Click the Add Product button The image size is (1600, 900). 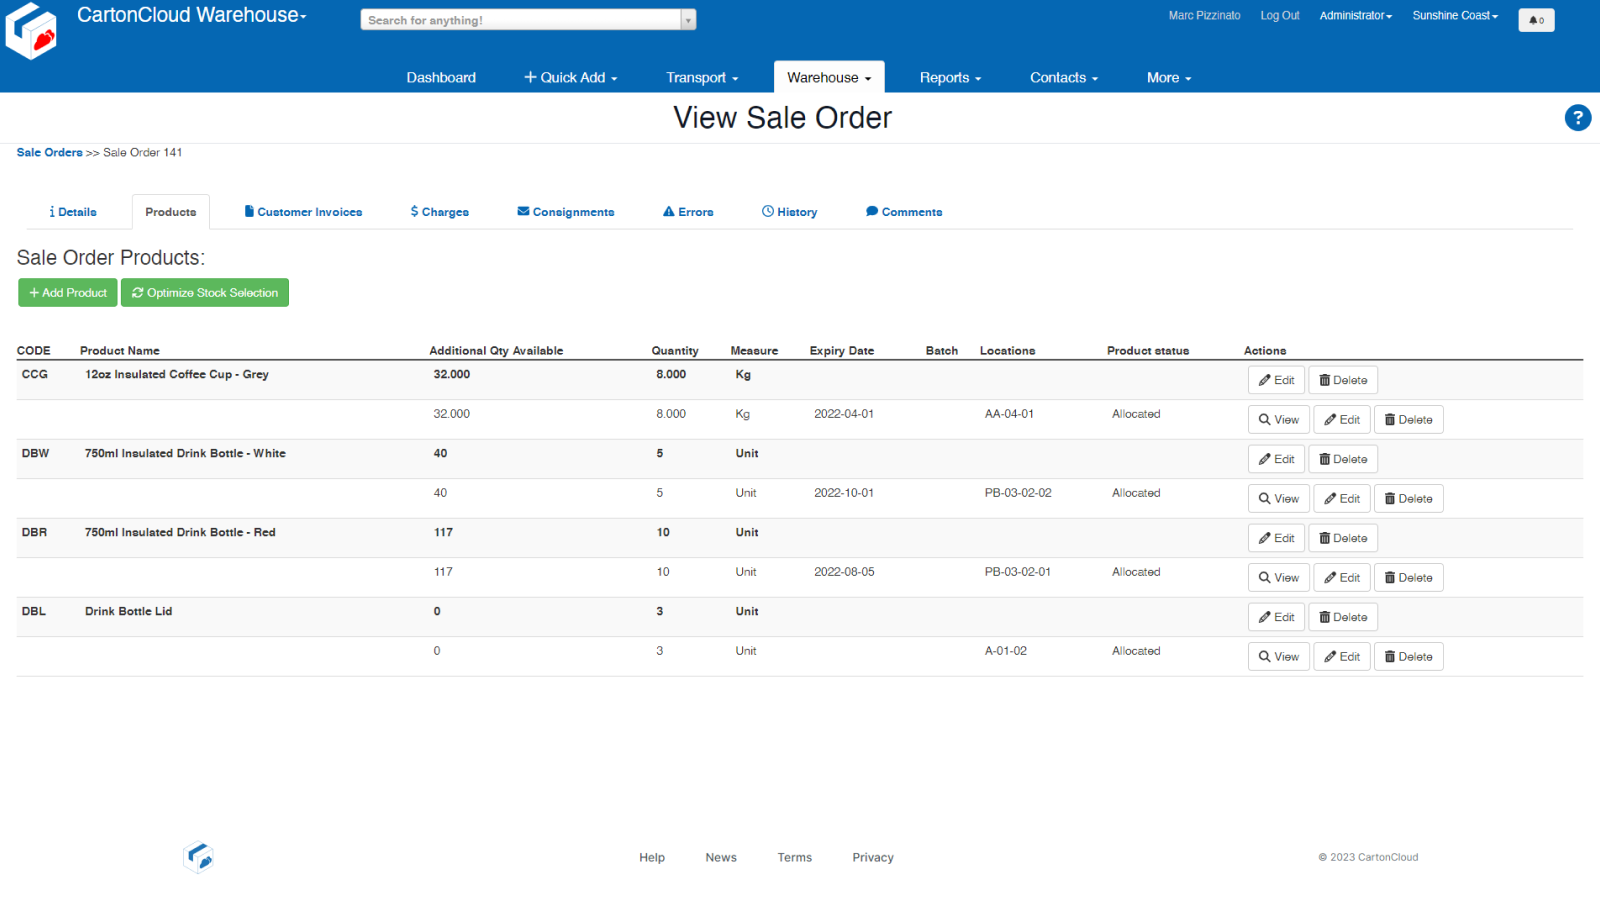click(68, 293)
